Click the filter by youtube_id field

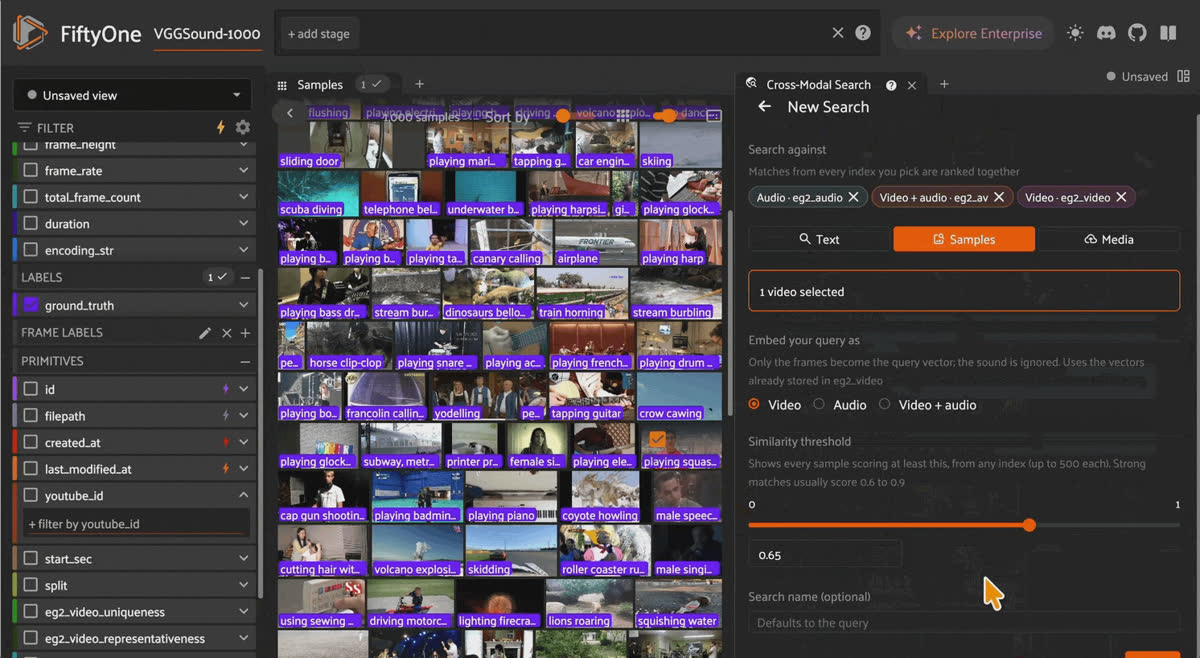coord(136,523)
